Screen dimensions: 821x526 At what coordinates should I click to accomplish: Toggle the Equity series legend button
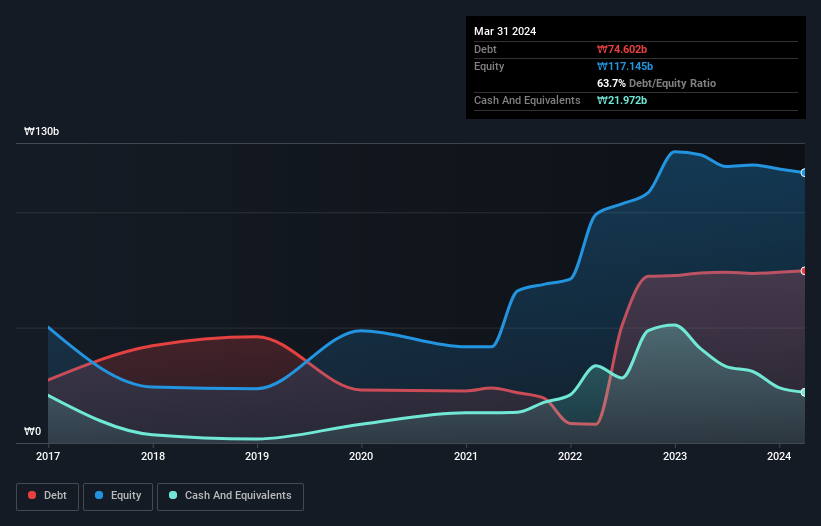tap(118, 496)
